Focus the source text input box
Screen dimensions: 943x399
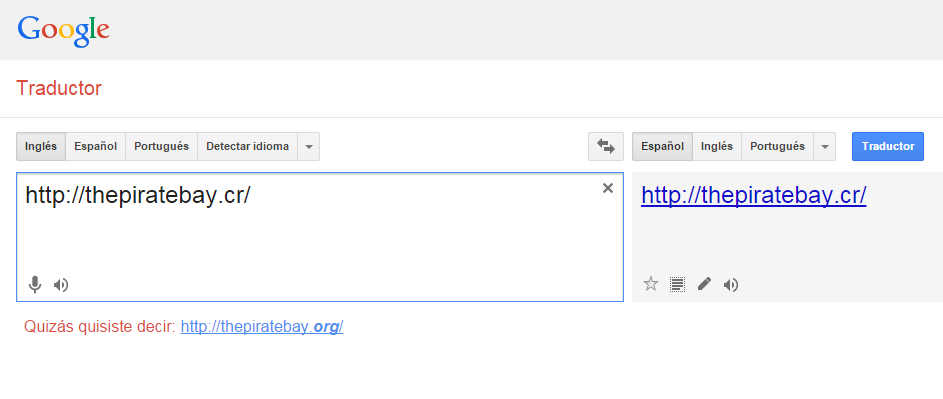[x=320, y=237]
